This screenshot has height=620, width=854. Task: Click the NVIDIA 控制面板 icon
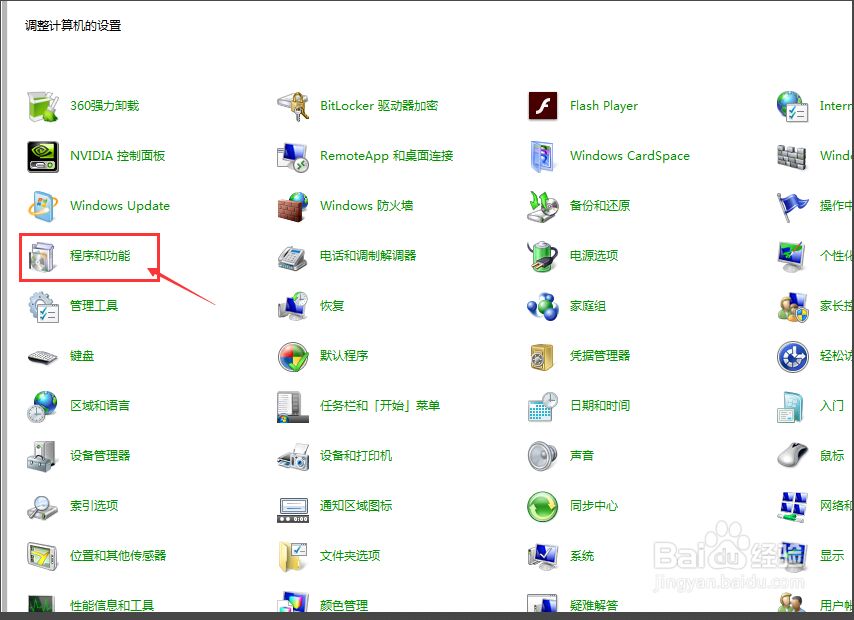[x=43, y=156]
